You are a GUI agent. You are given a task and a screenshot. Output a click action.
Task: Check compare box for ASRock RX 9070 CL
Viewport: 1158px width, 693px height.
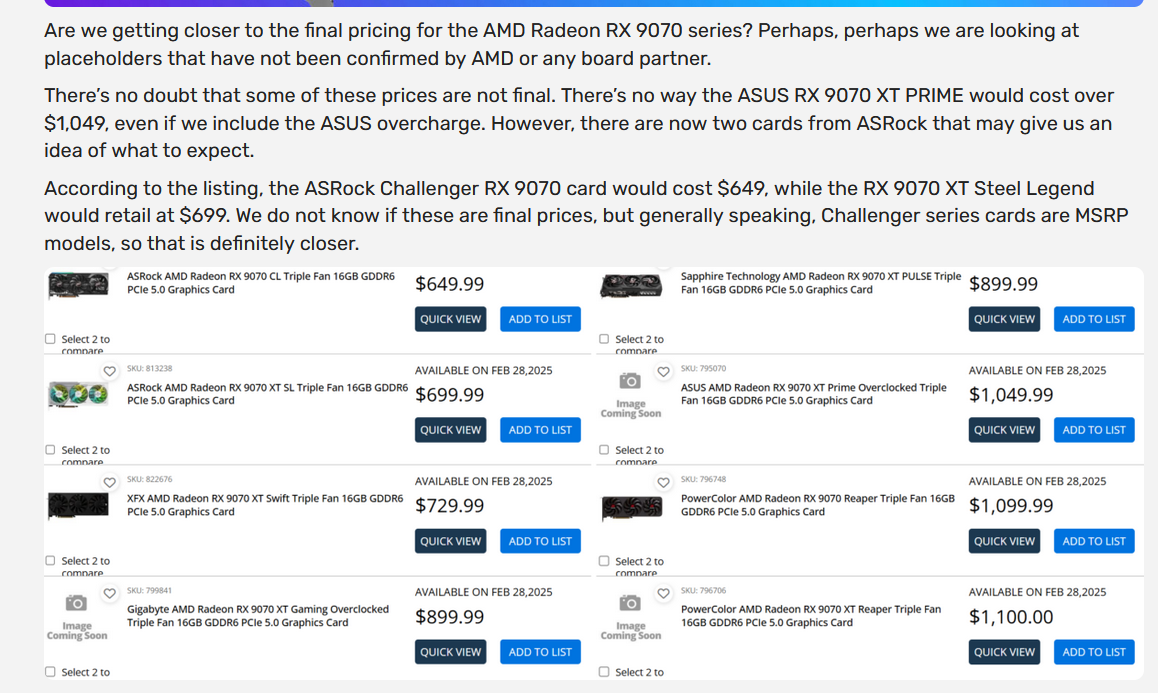[50, 339]
